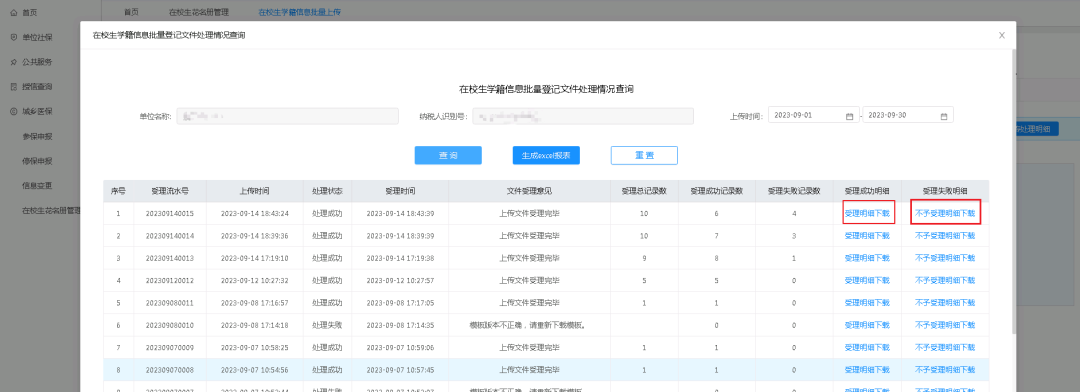
Task: Switch to the 在校生学籍信息批量上传 tab
Action: (299, 12)
